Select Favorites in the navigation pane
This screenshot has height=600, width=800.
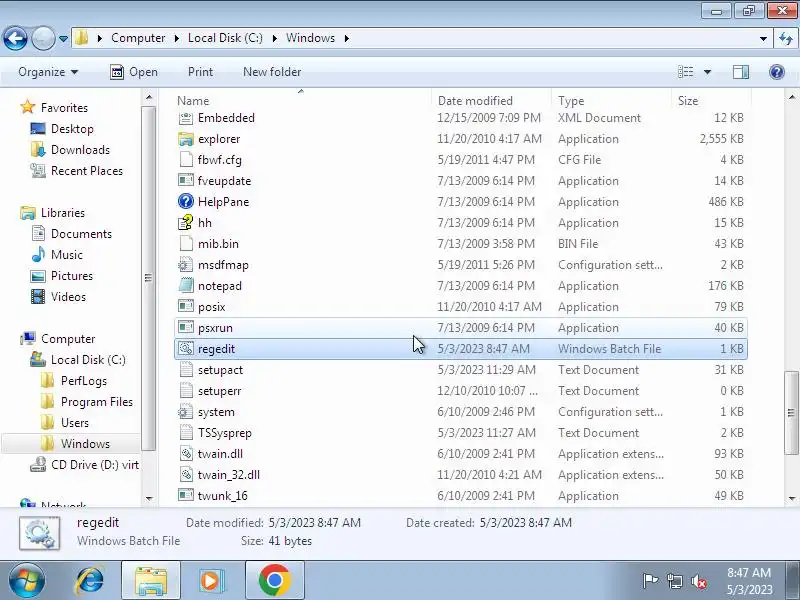(64, 108)
